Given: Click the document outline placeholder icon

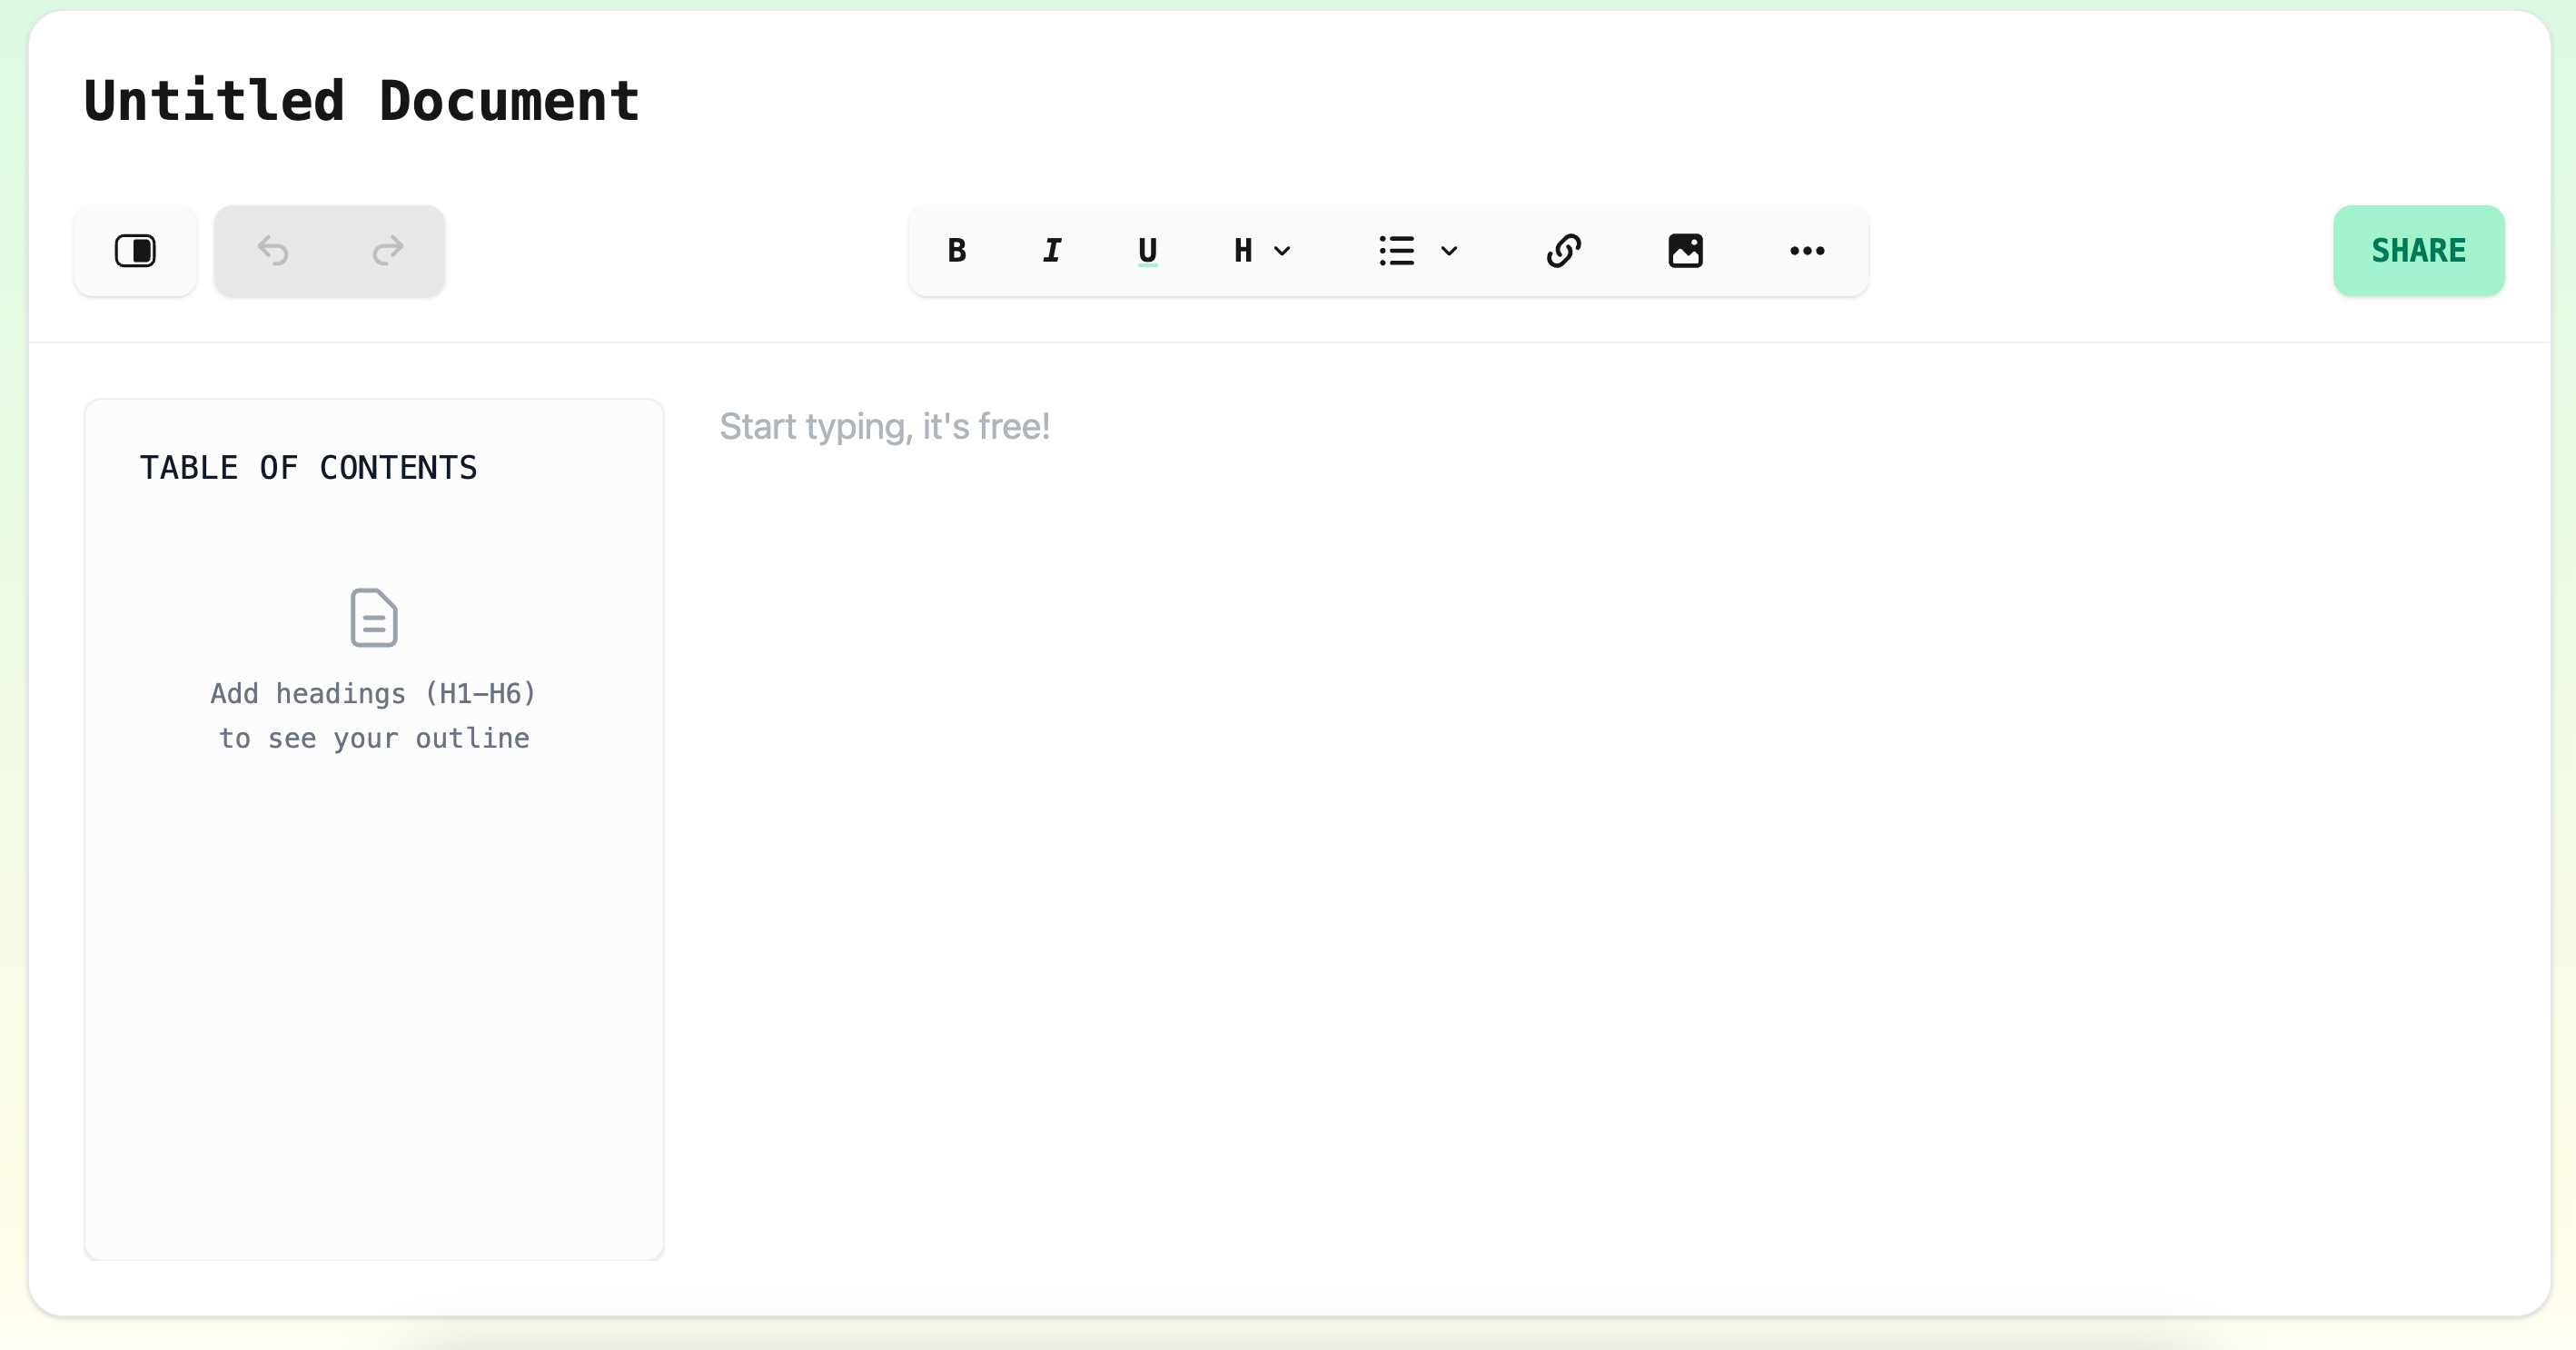Looking at the screenshot, I should click(374, 617).
